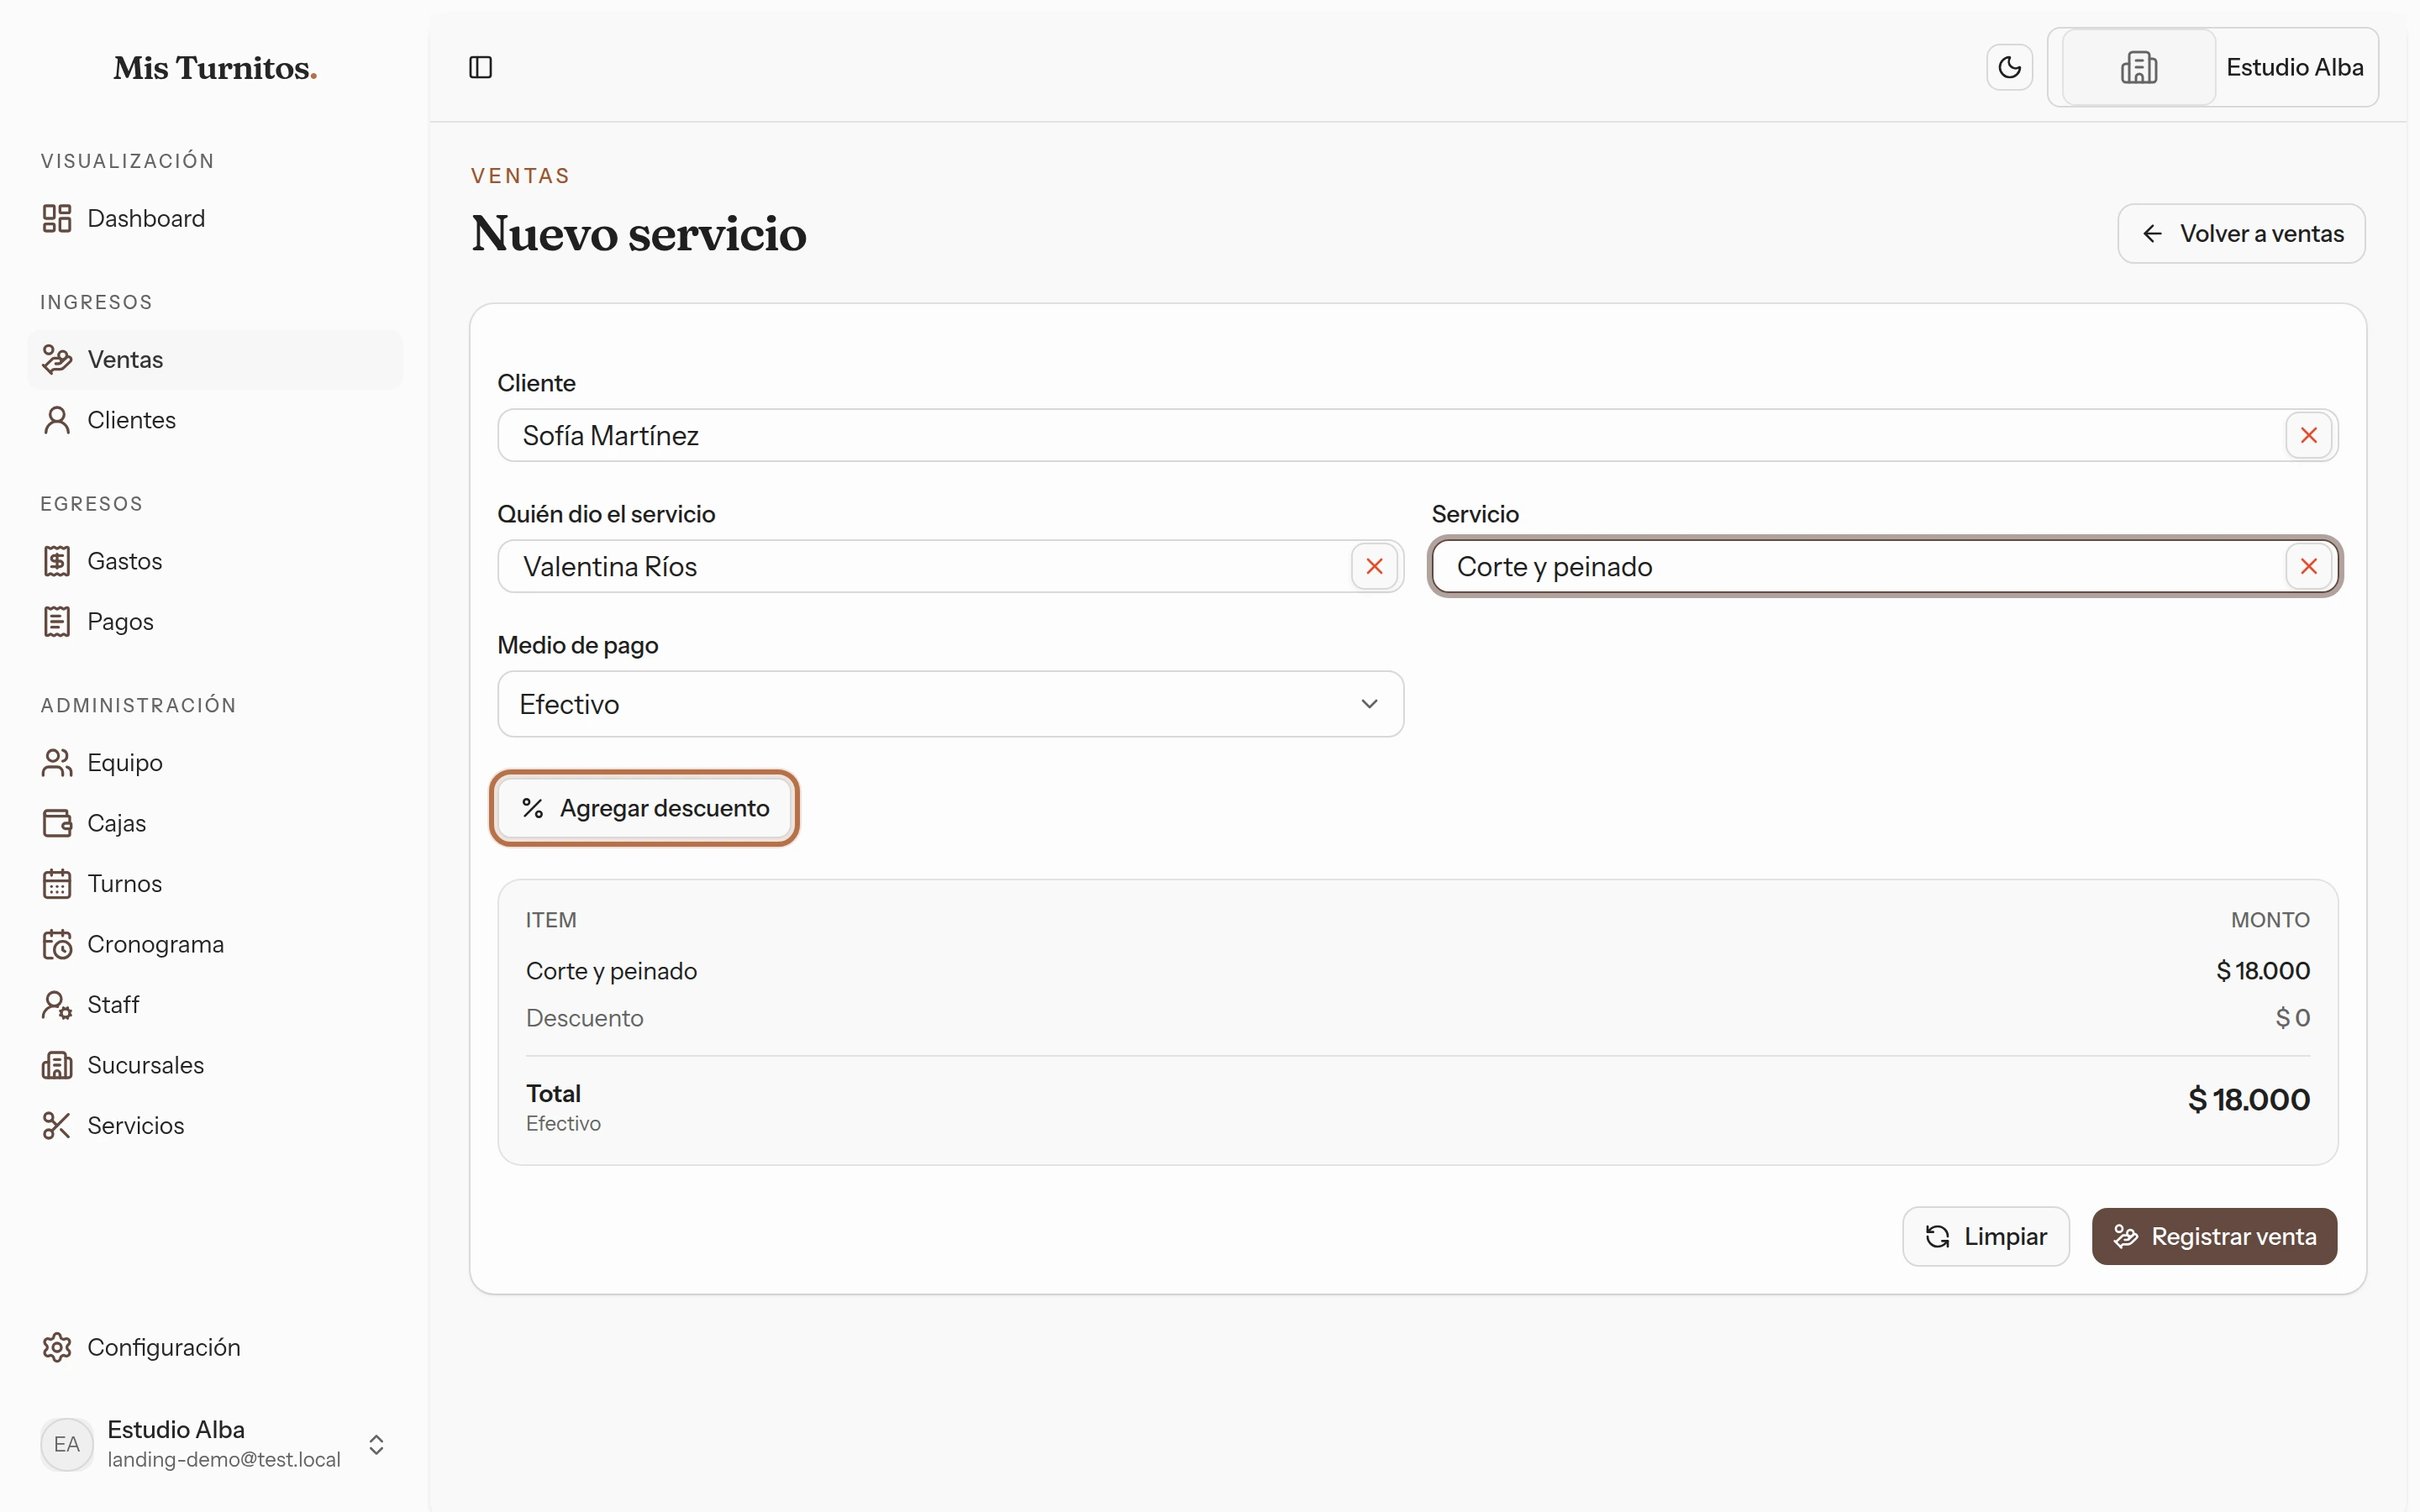Click the $ 18.000 total amount
Screen dimensions: 2420x1512
[2248, 1099]
